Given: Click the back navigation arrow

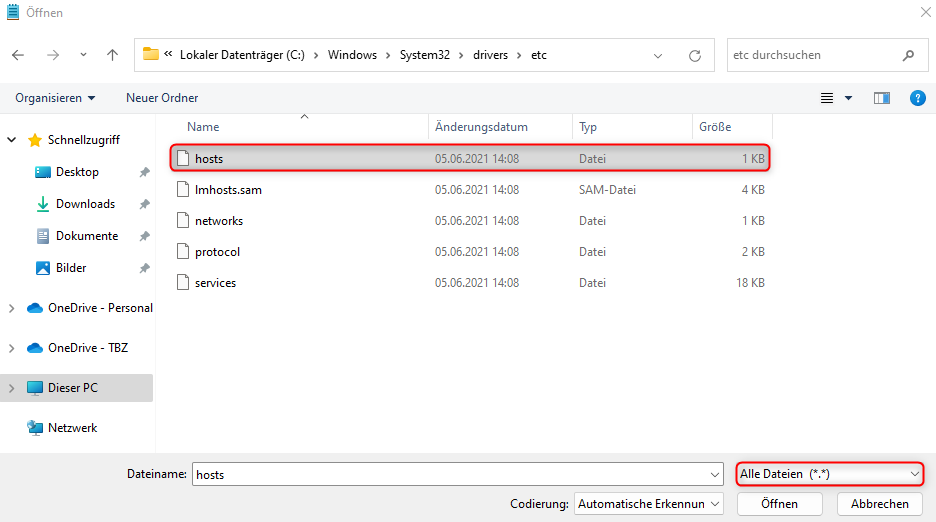Looking at the screenshot, I should click(x=19, y=55).
